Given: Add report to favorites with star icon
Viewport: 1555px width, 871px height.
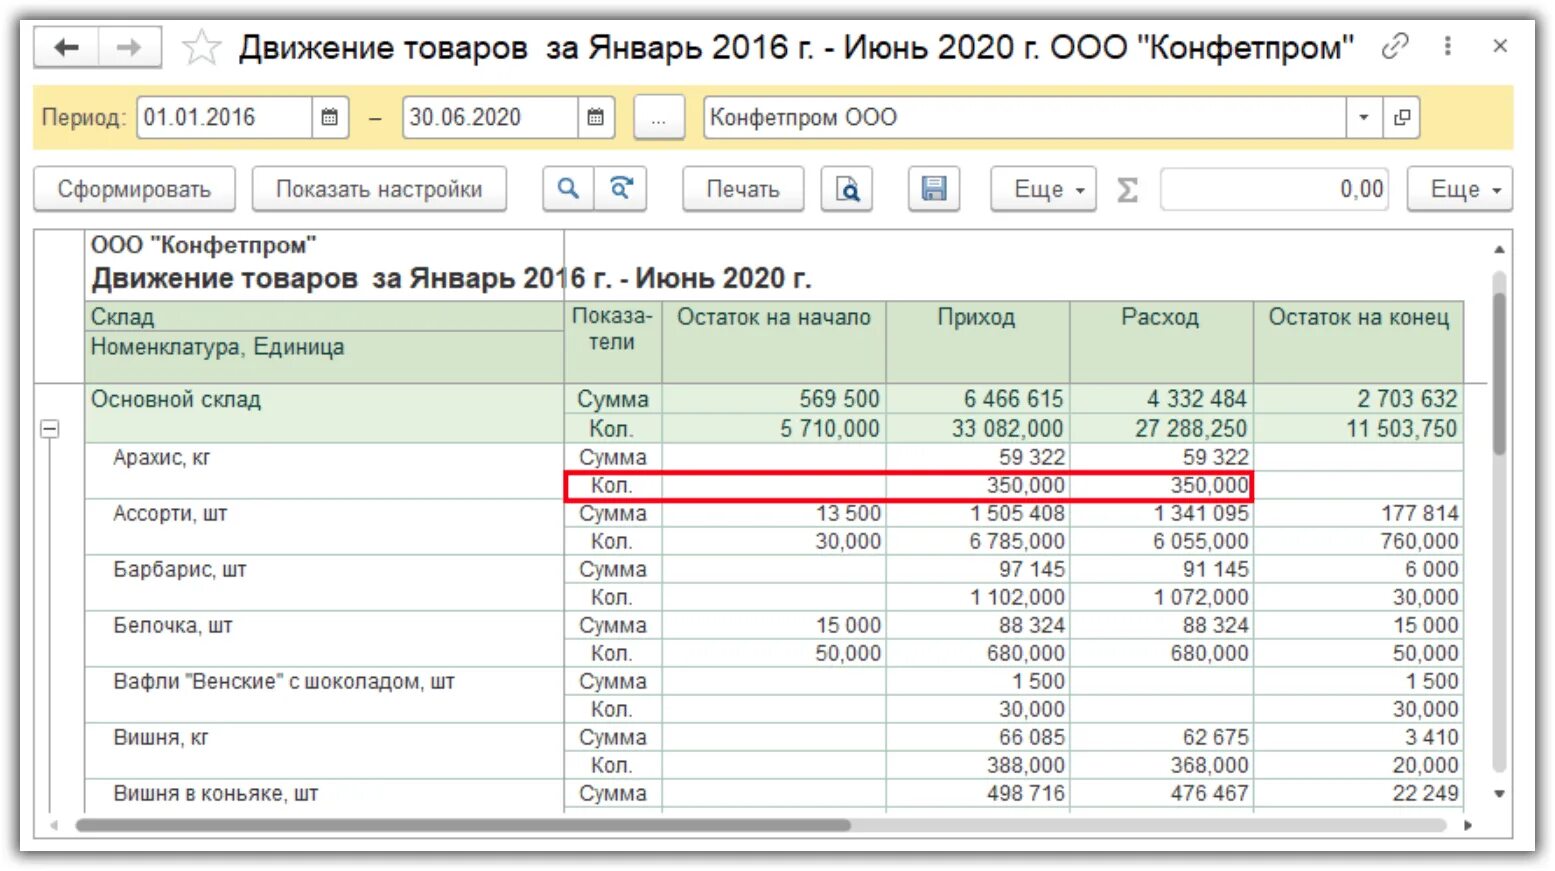Looking at the screenshot, I should [x=201, y=47].
